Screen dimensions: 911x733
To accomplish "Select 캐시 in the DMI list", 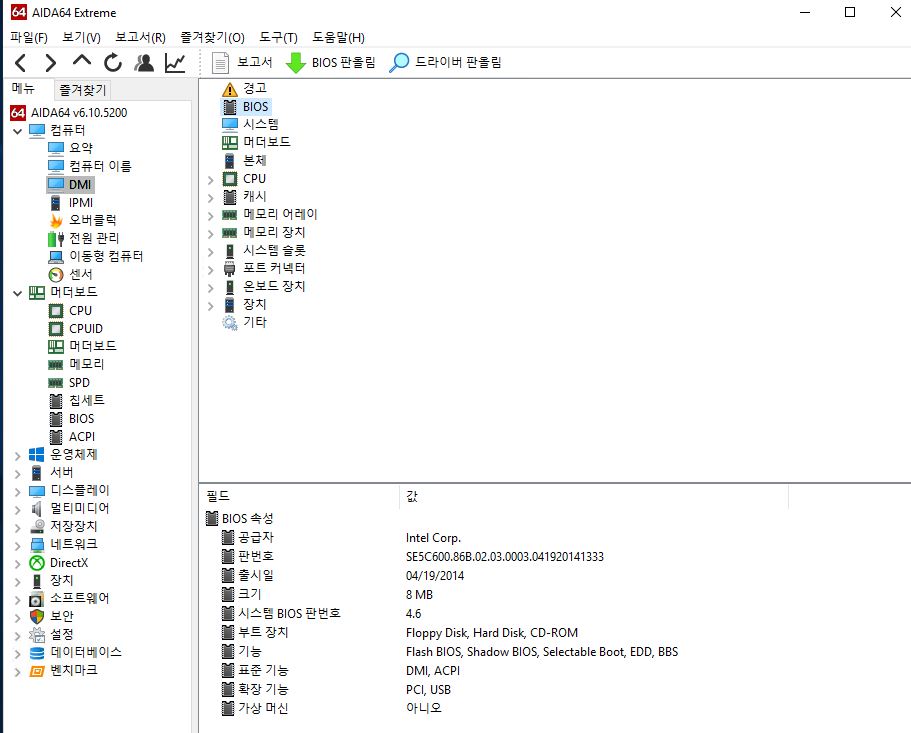I will tap(254, 196).
